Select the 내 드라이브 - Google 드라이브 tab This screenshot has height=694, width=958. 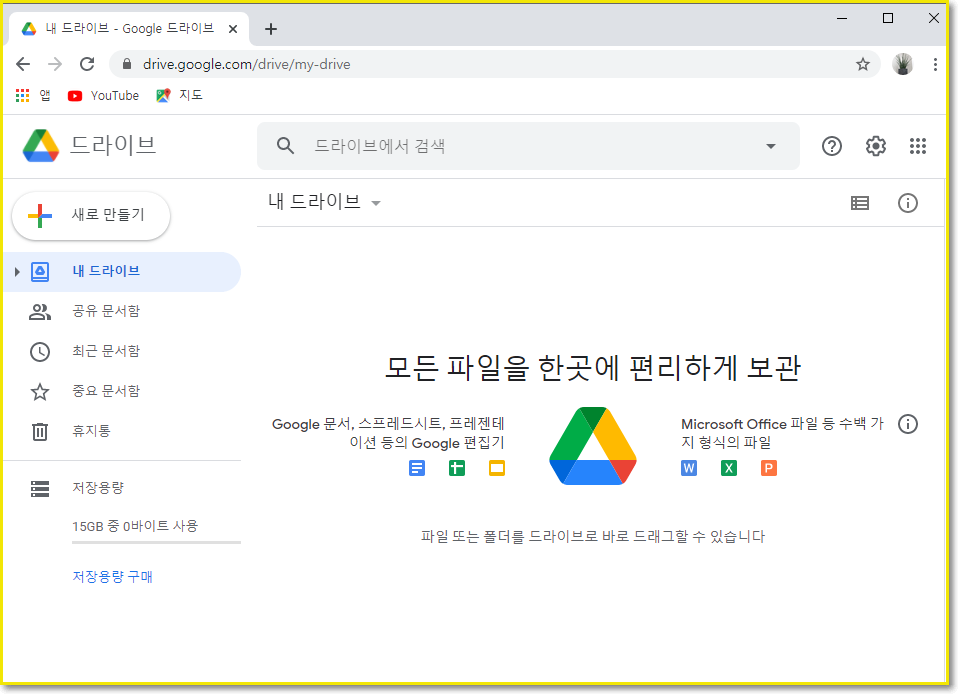129,29
